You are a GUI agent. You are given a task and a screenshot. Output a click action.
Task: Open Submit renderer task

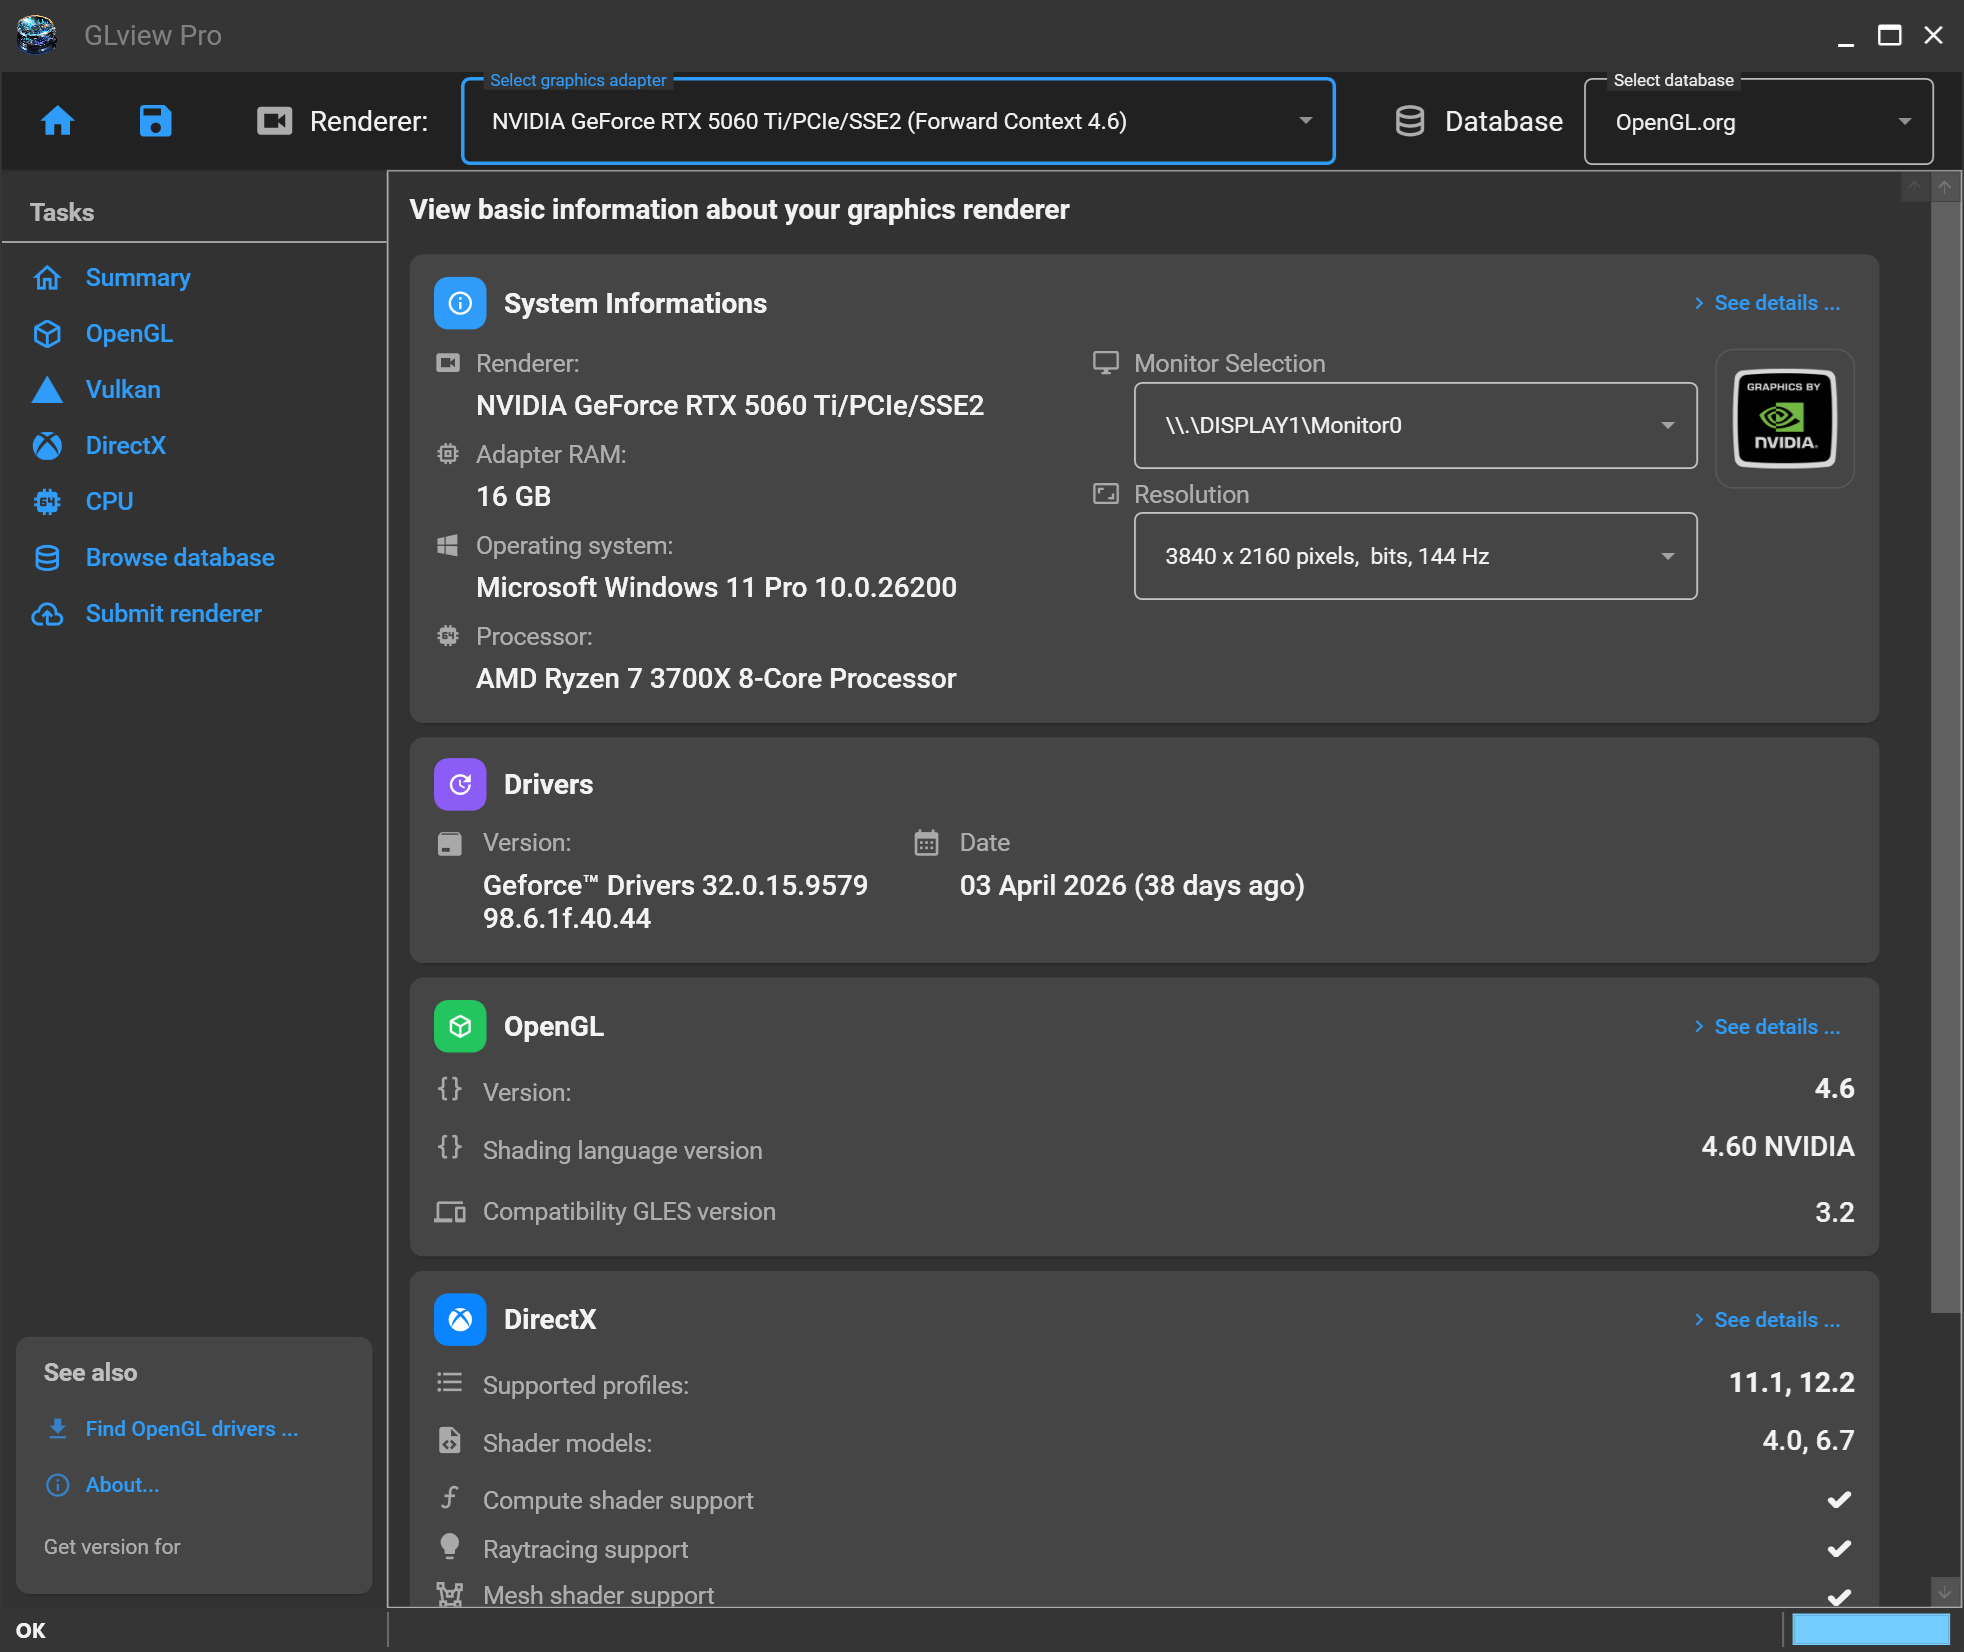(x=174, y=613)
